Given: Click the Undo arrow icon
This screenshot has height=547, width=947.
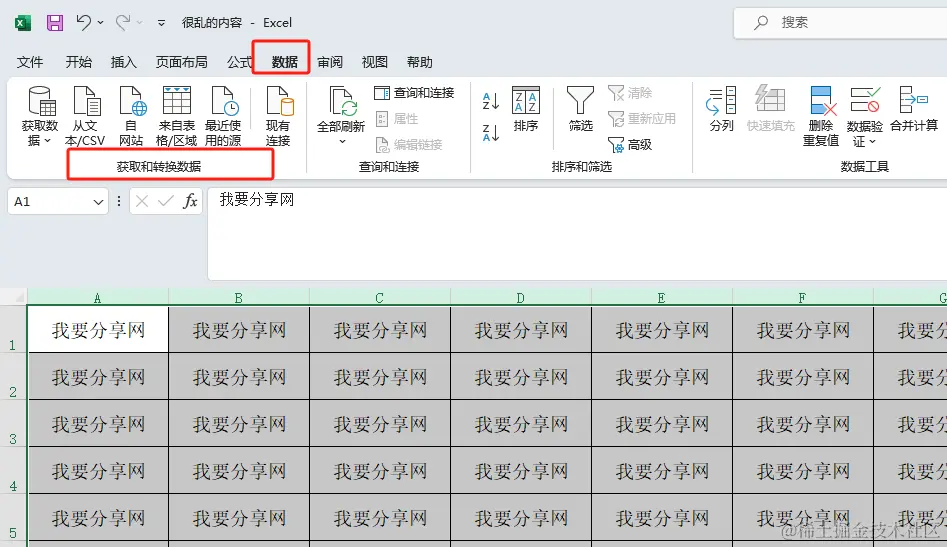Looking at the screenshot, I should [x=83, y=22].
